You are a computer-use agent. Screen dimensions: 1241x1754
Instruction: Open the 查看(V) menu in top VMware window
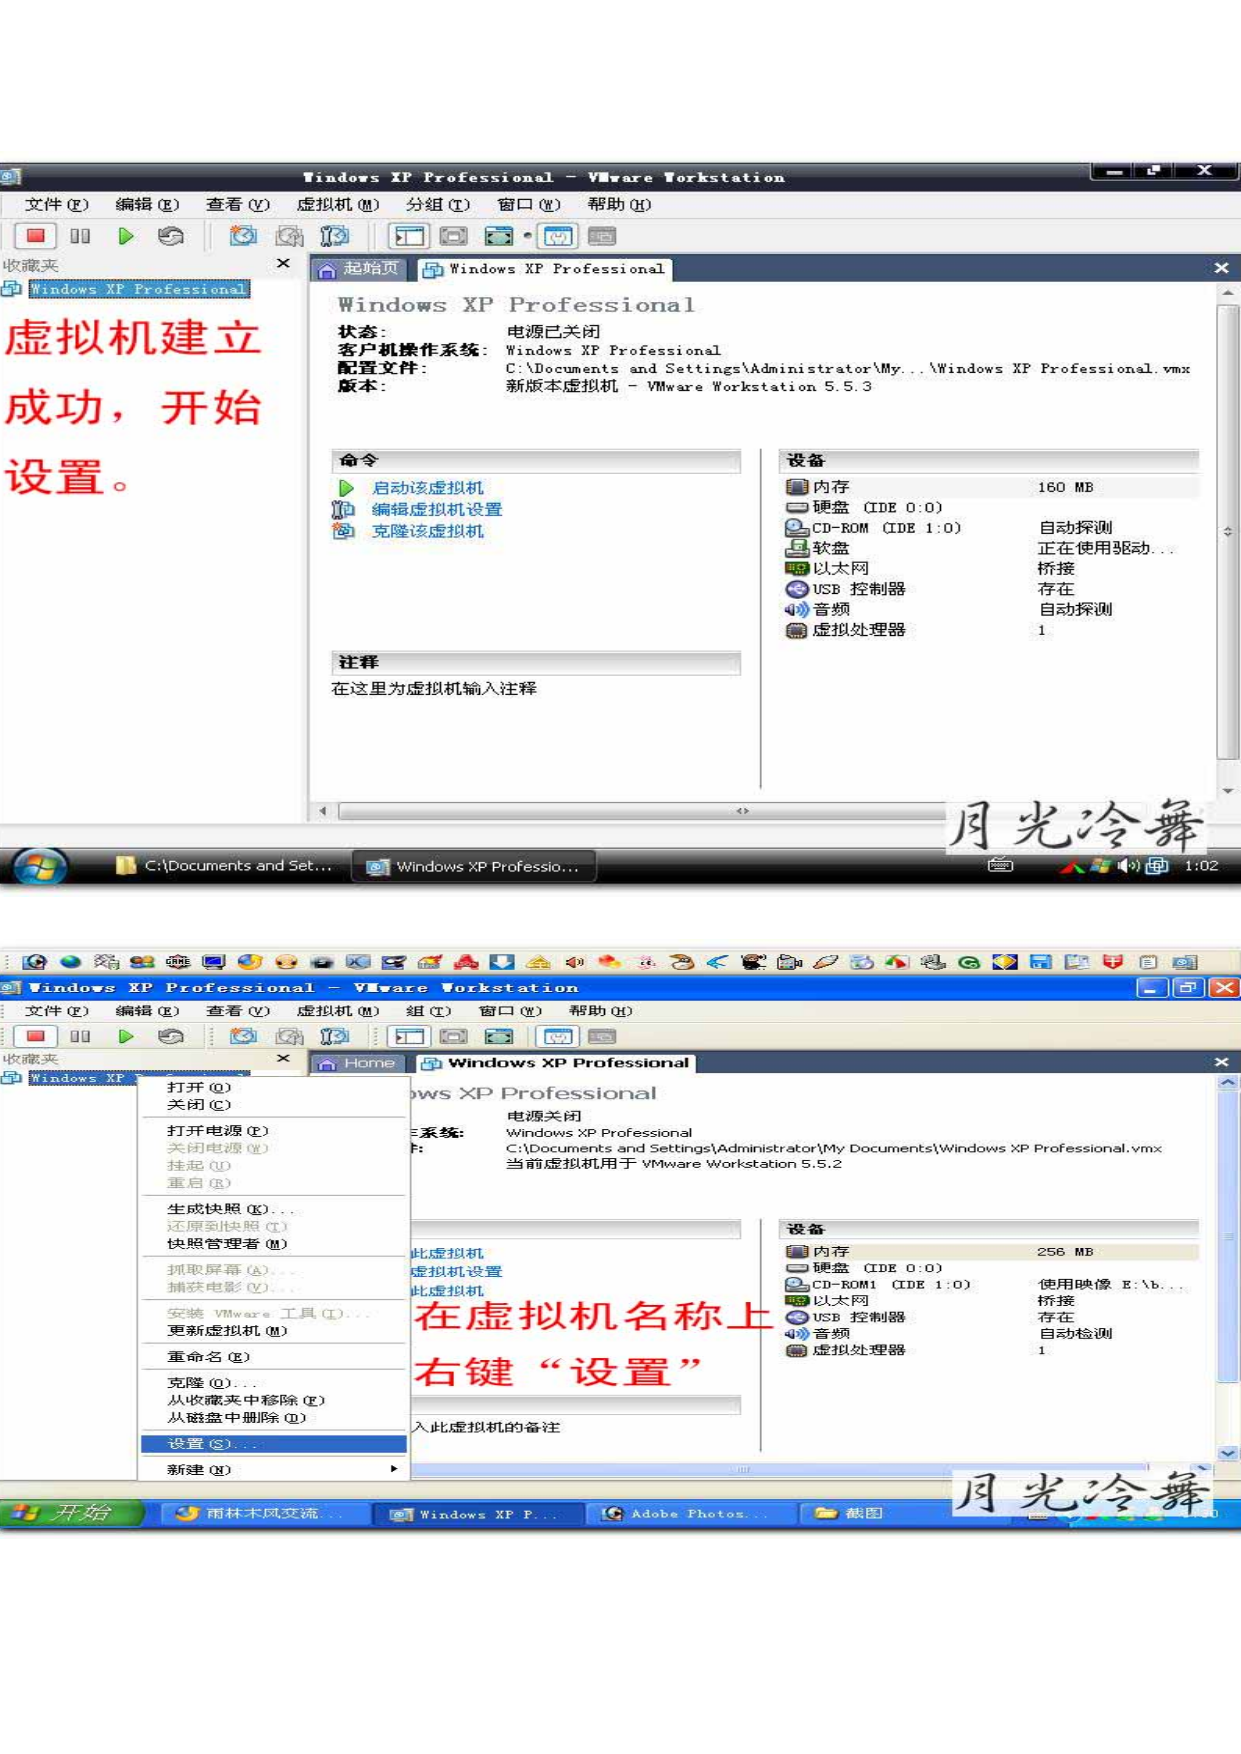(238, 204)
